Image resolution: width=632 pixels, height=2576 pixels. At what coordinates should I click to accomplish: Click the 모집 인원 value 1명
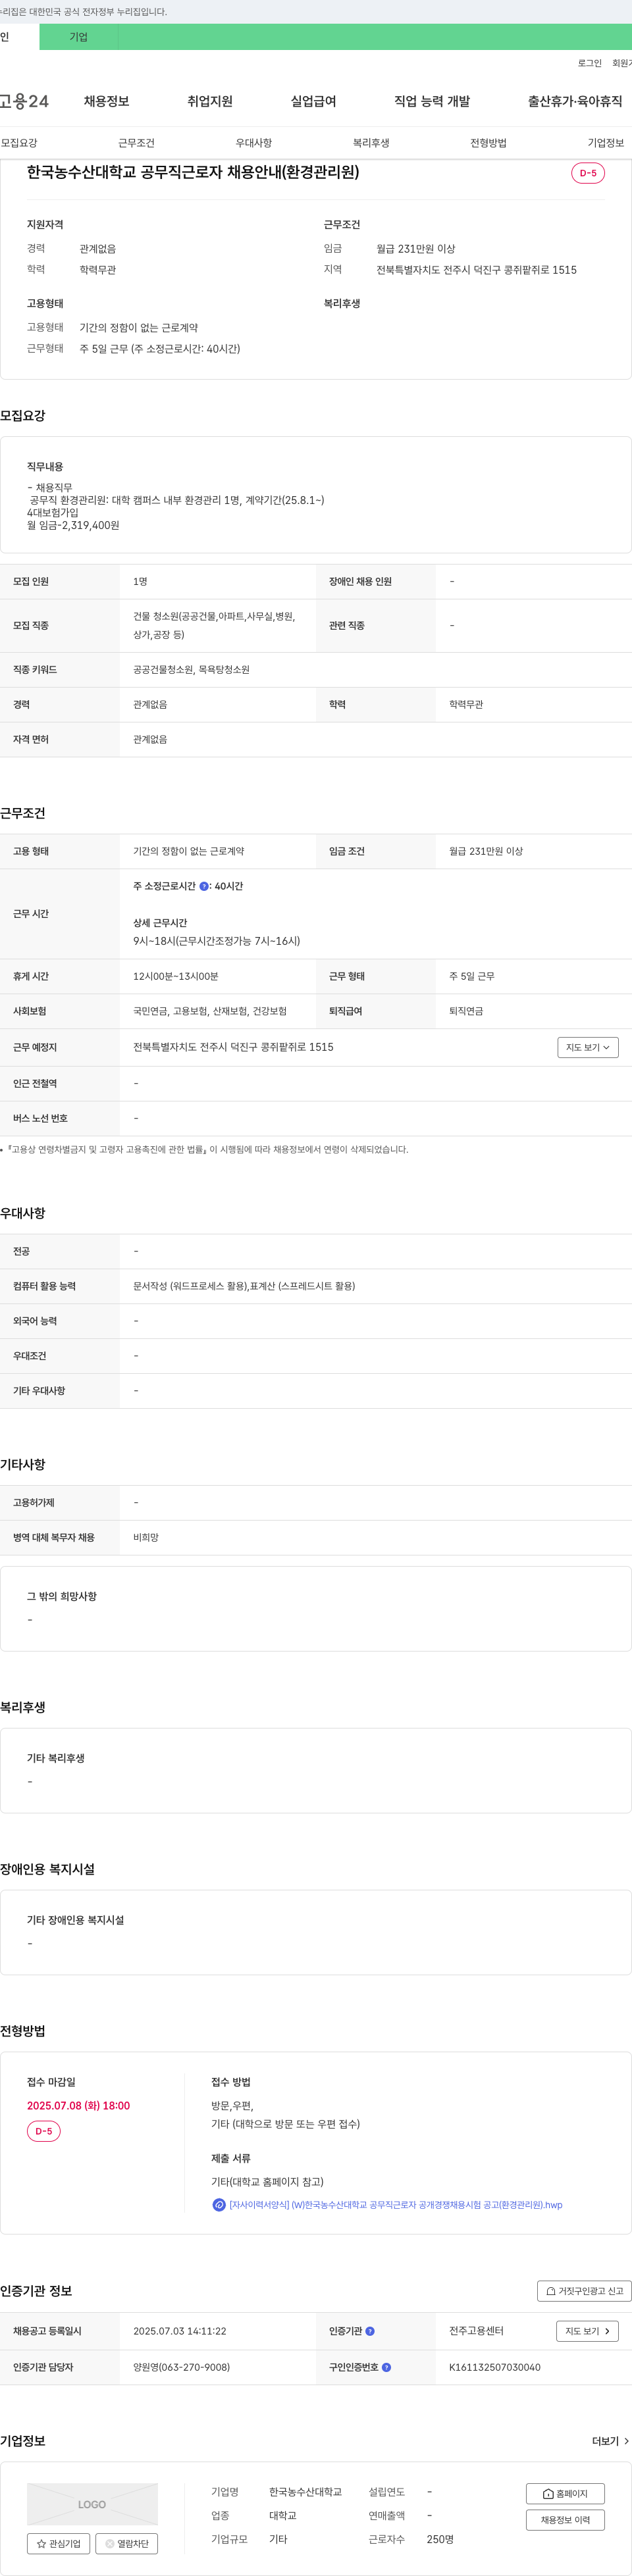[x=140, y=582]
